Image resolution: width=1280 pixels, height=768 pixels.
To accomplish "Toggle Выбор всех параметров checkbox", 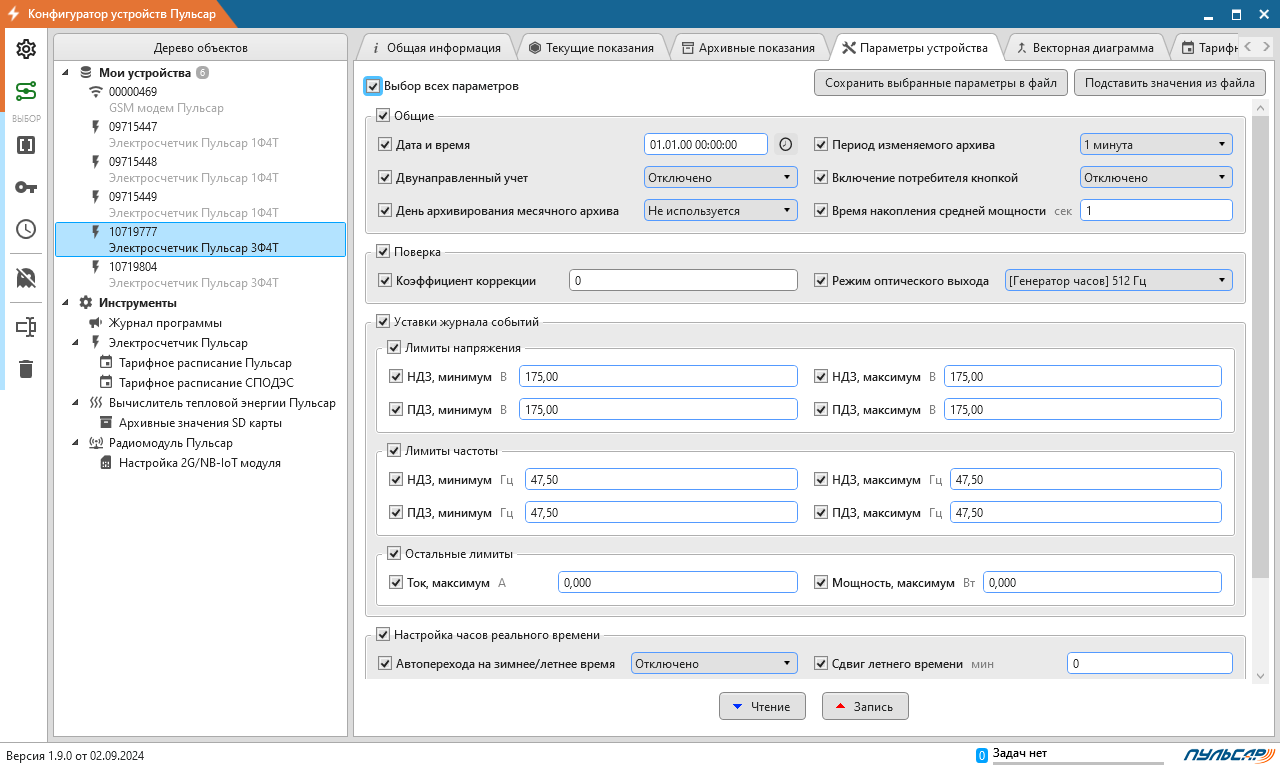I will [373, 86].
